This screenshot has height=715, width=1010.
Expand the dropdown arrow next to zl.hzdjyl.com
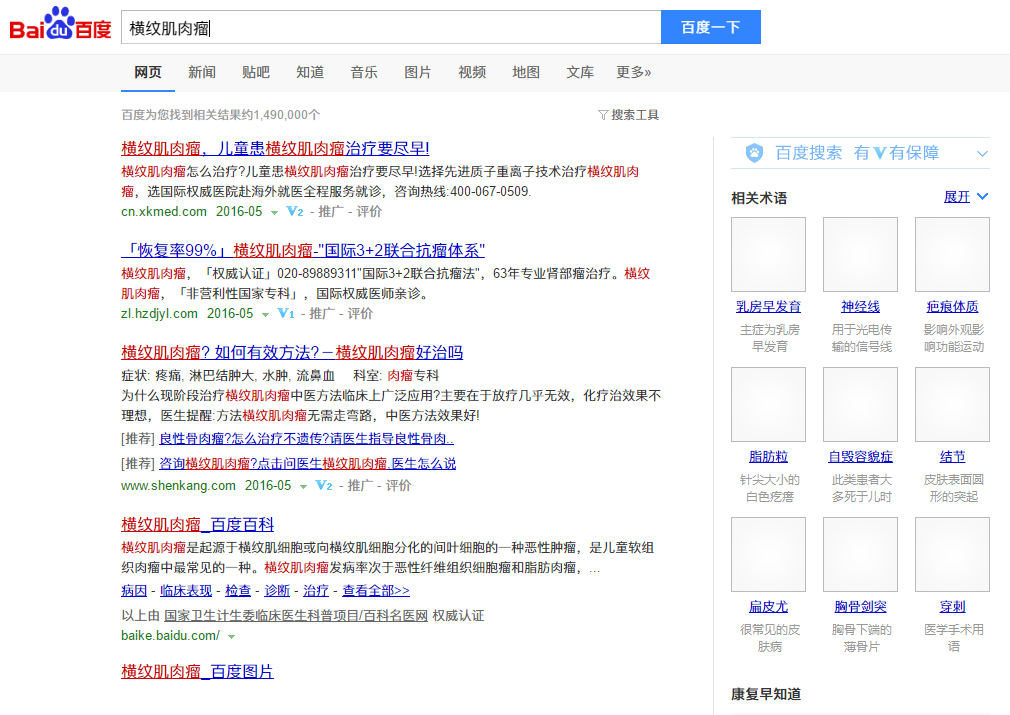tap(265, 315)
